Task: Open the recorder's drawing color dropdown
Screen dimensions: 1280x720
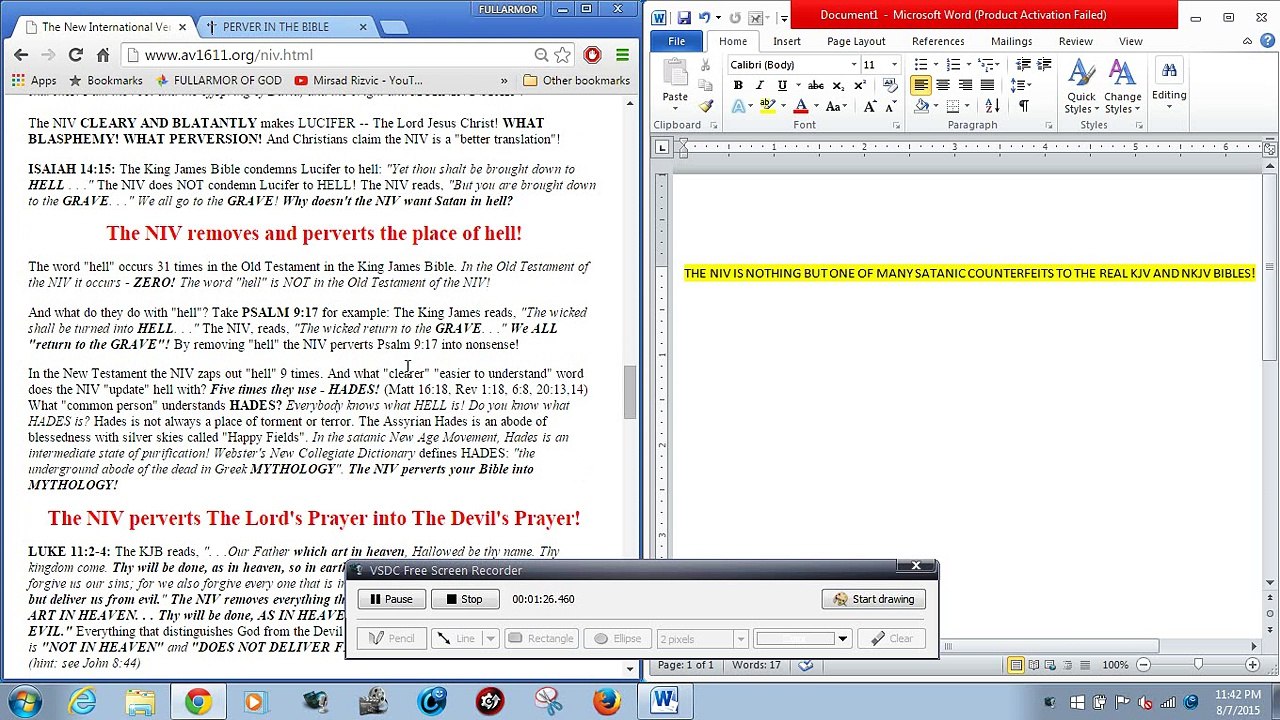Action: [842, 639]
